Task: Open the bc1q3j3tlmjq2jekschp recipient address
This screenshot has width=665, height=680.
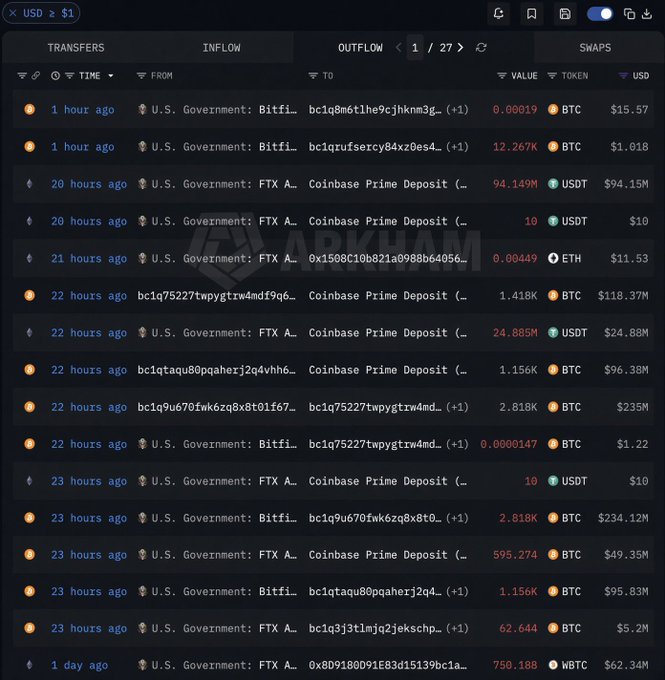Action: coord(375,628)
